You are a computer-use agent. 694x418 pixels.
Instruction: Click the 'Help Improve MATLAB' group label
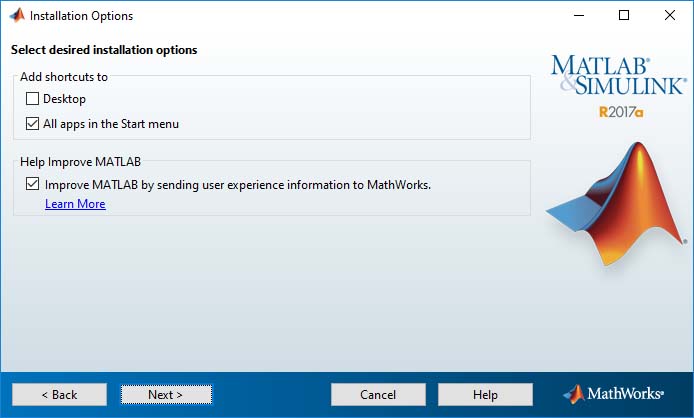point(81,162)
